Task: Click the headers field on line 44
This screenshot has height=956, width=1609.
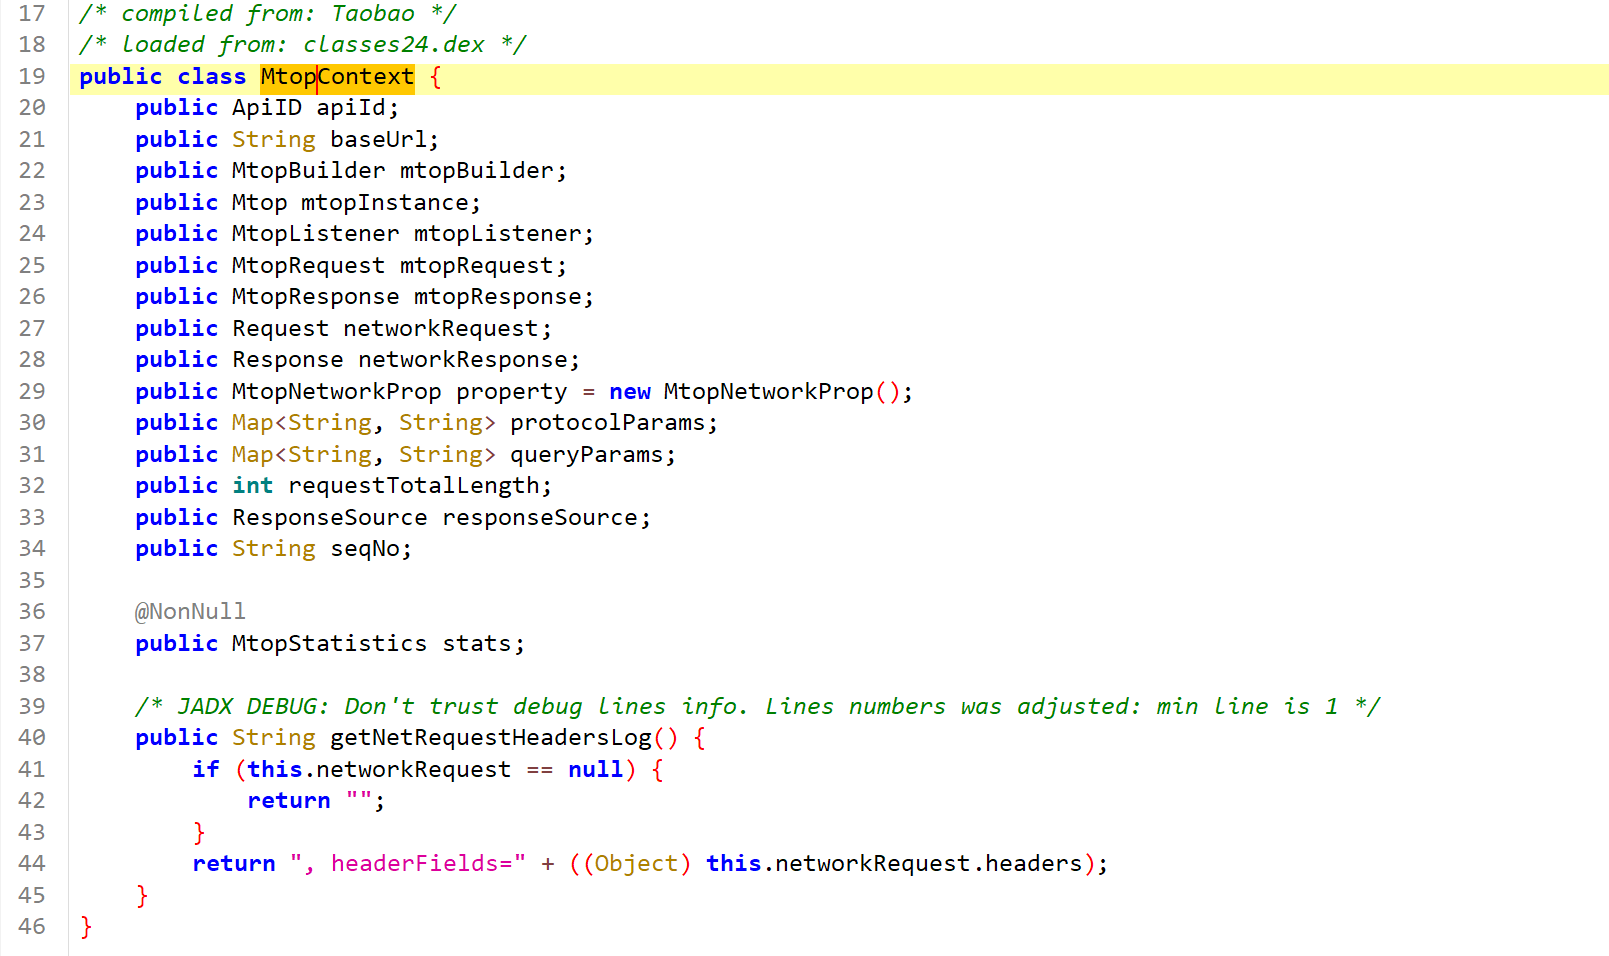Action: pyautogui.click(x=1033, y=864)
